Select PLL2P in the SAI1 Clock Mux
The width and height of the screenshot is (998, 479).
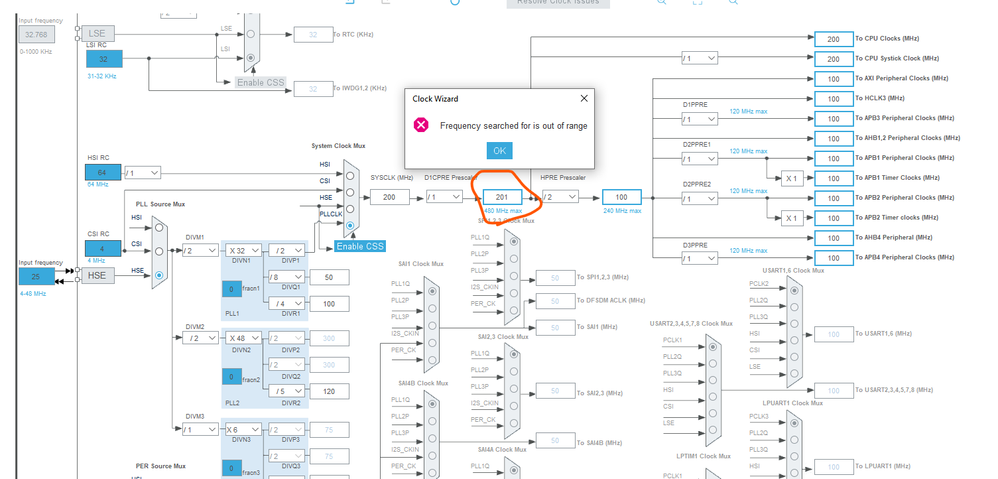point(433,309)
